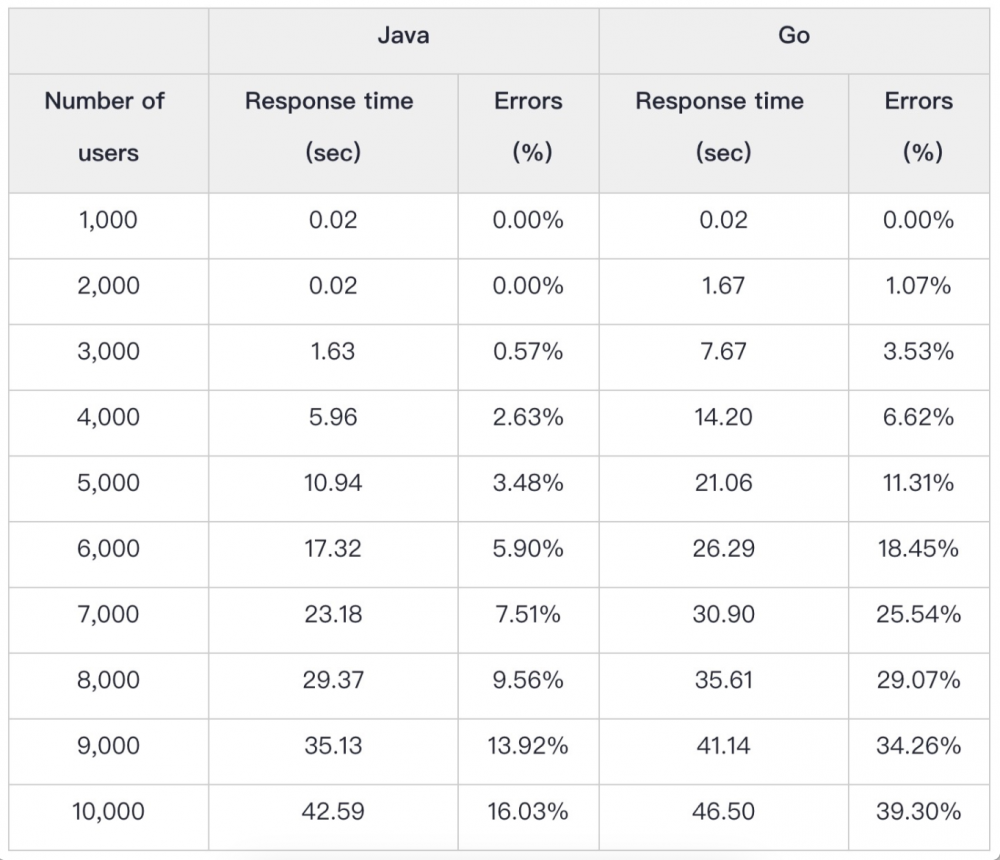Image resolution: width=1000 pixels, height=860 pixels.
Task: Click Go response time 1.67 cell
Action: pos(723,286)
